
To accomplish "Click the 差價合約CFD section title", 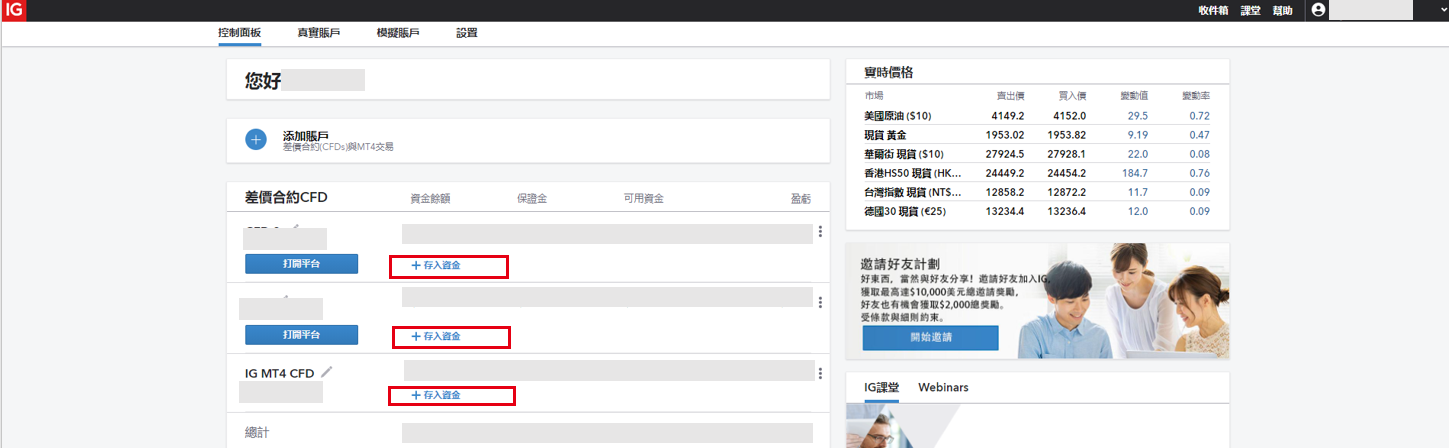I will click(286, 197).
